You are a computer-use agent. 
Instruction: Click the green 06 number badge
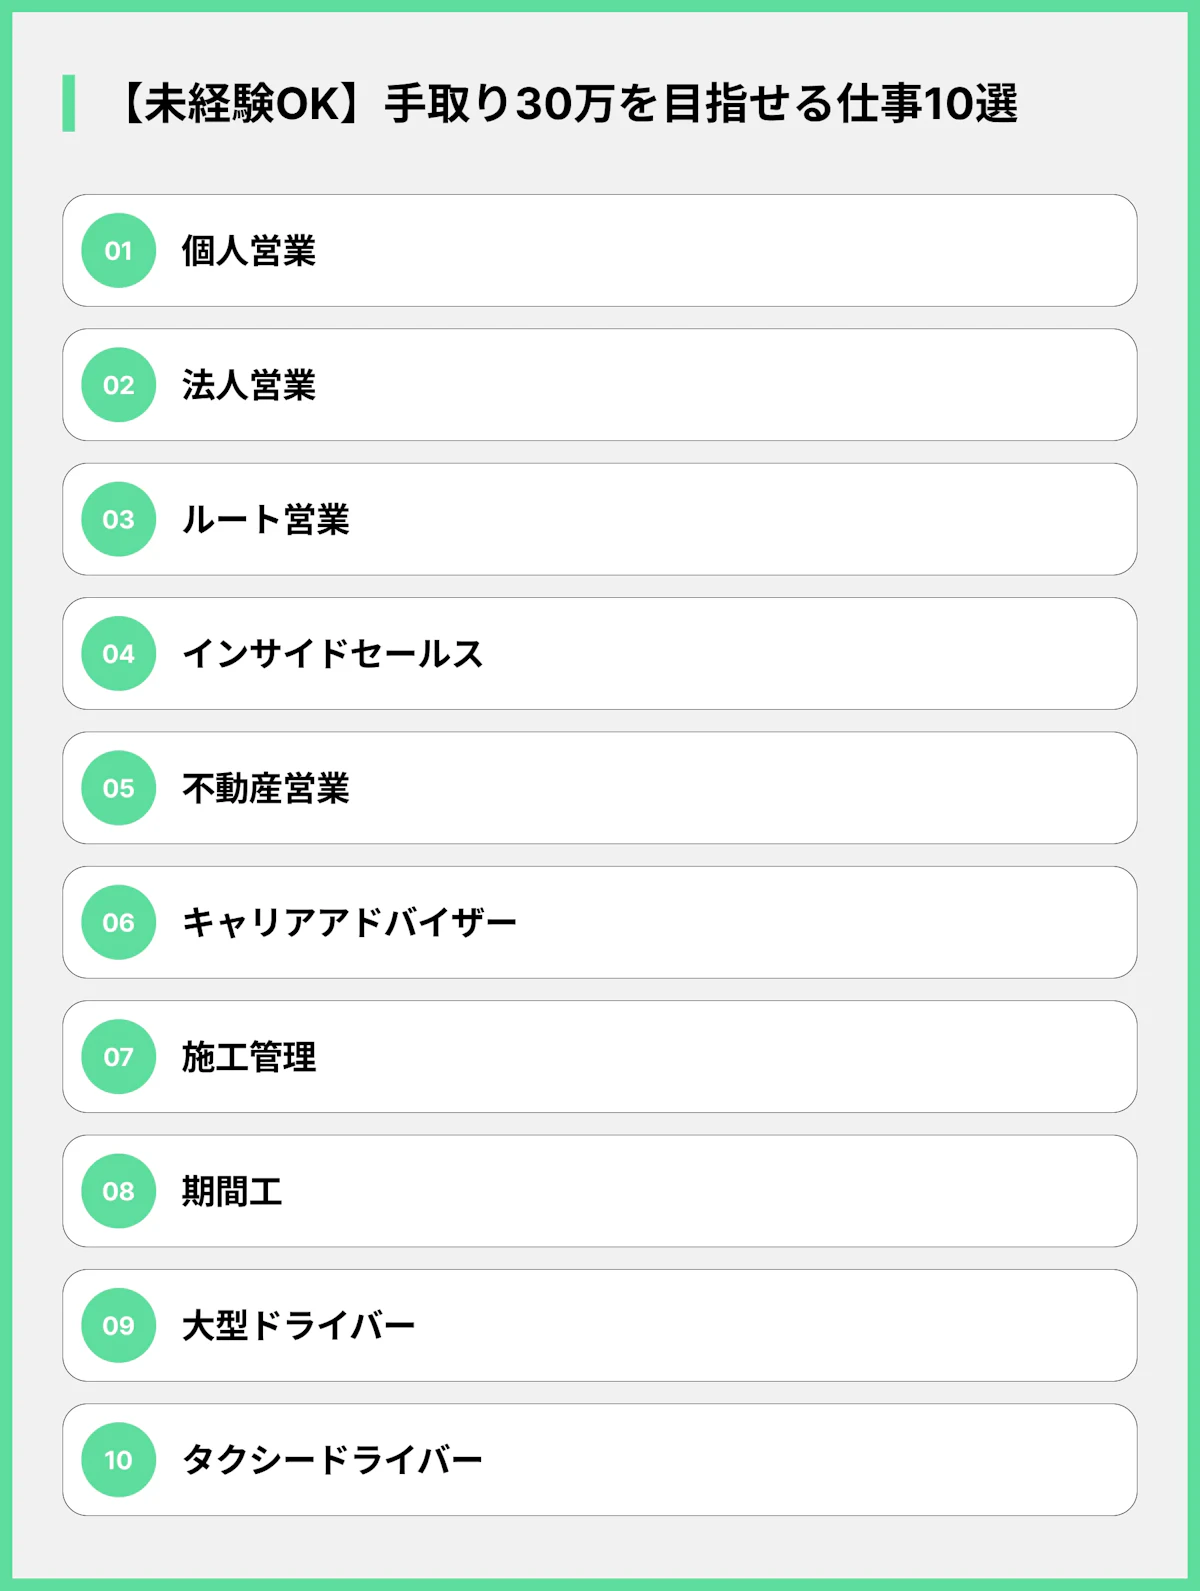point(118,922)
